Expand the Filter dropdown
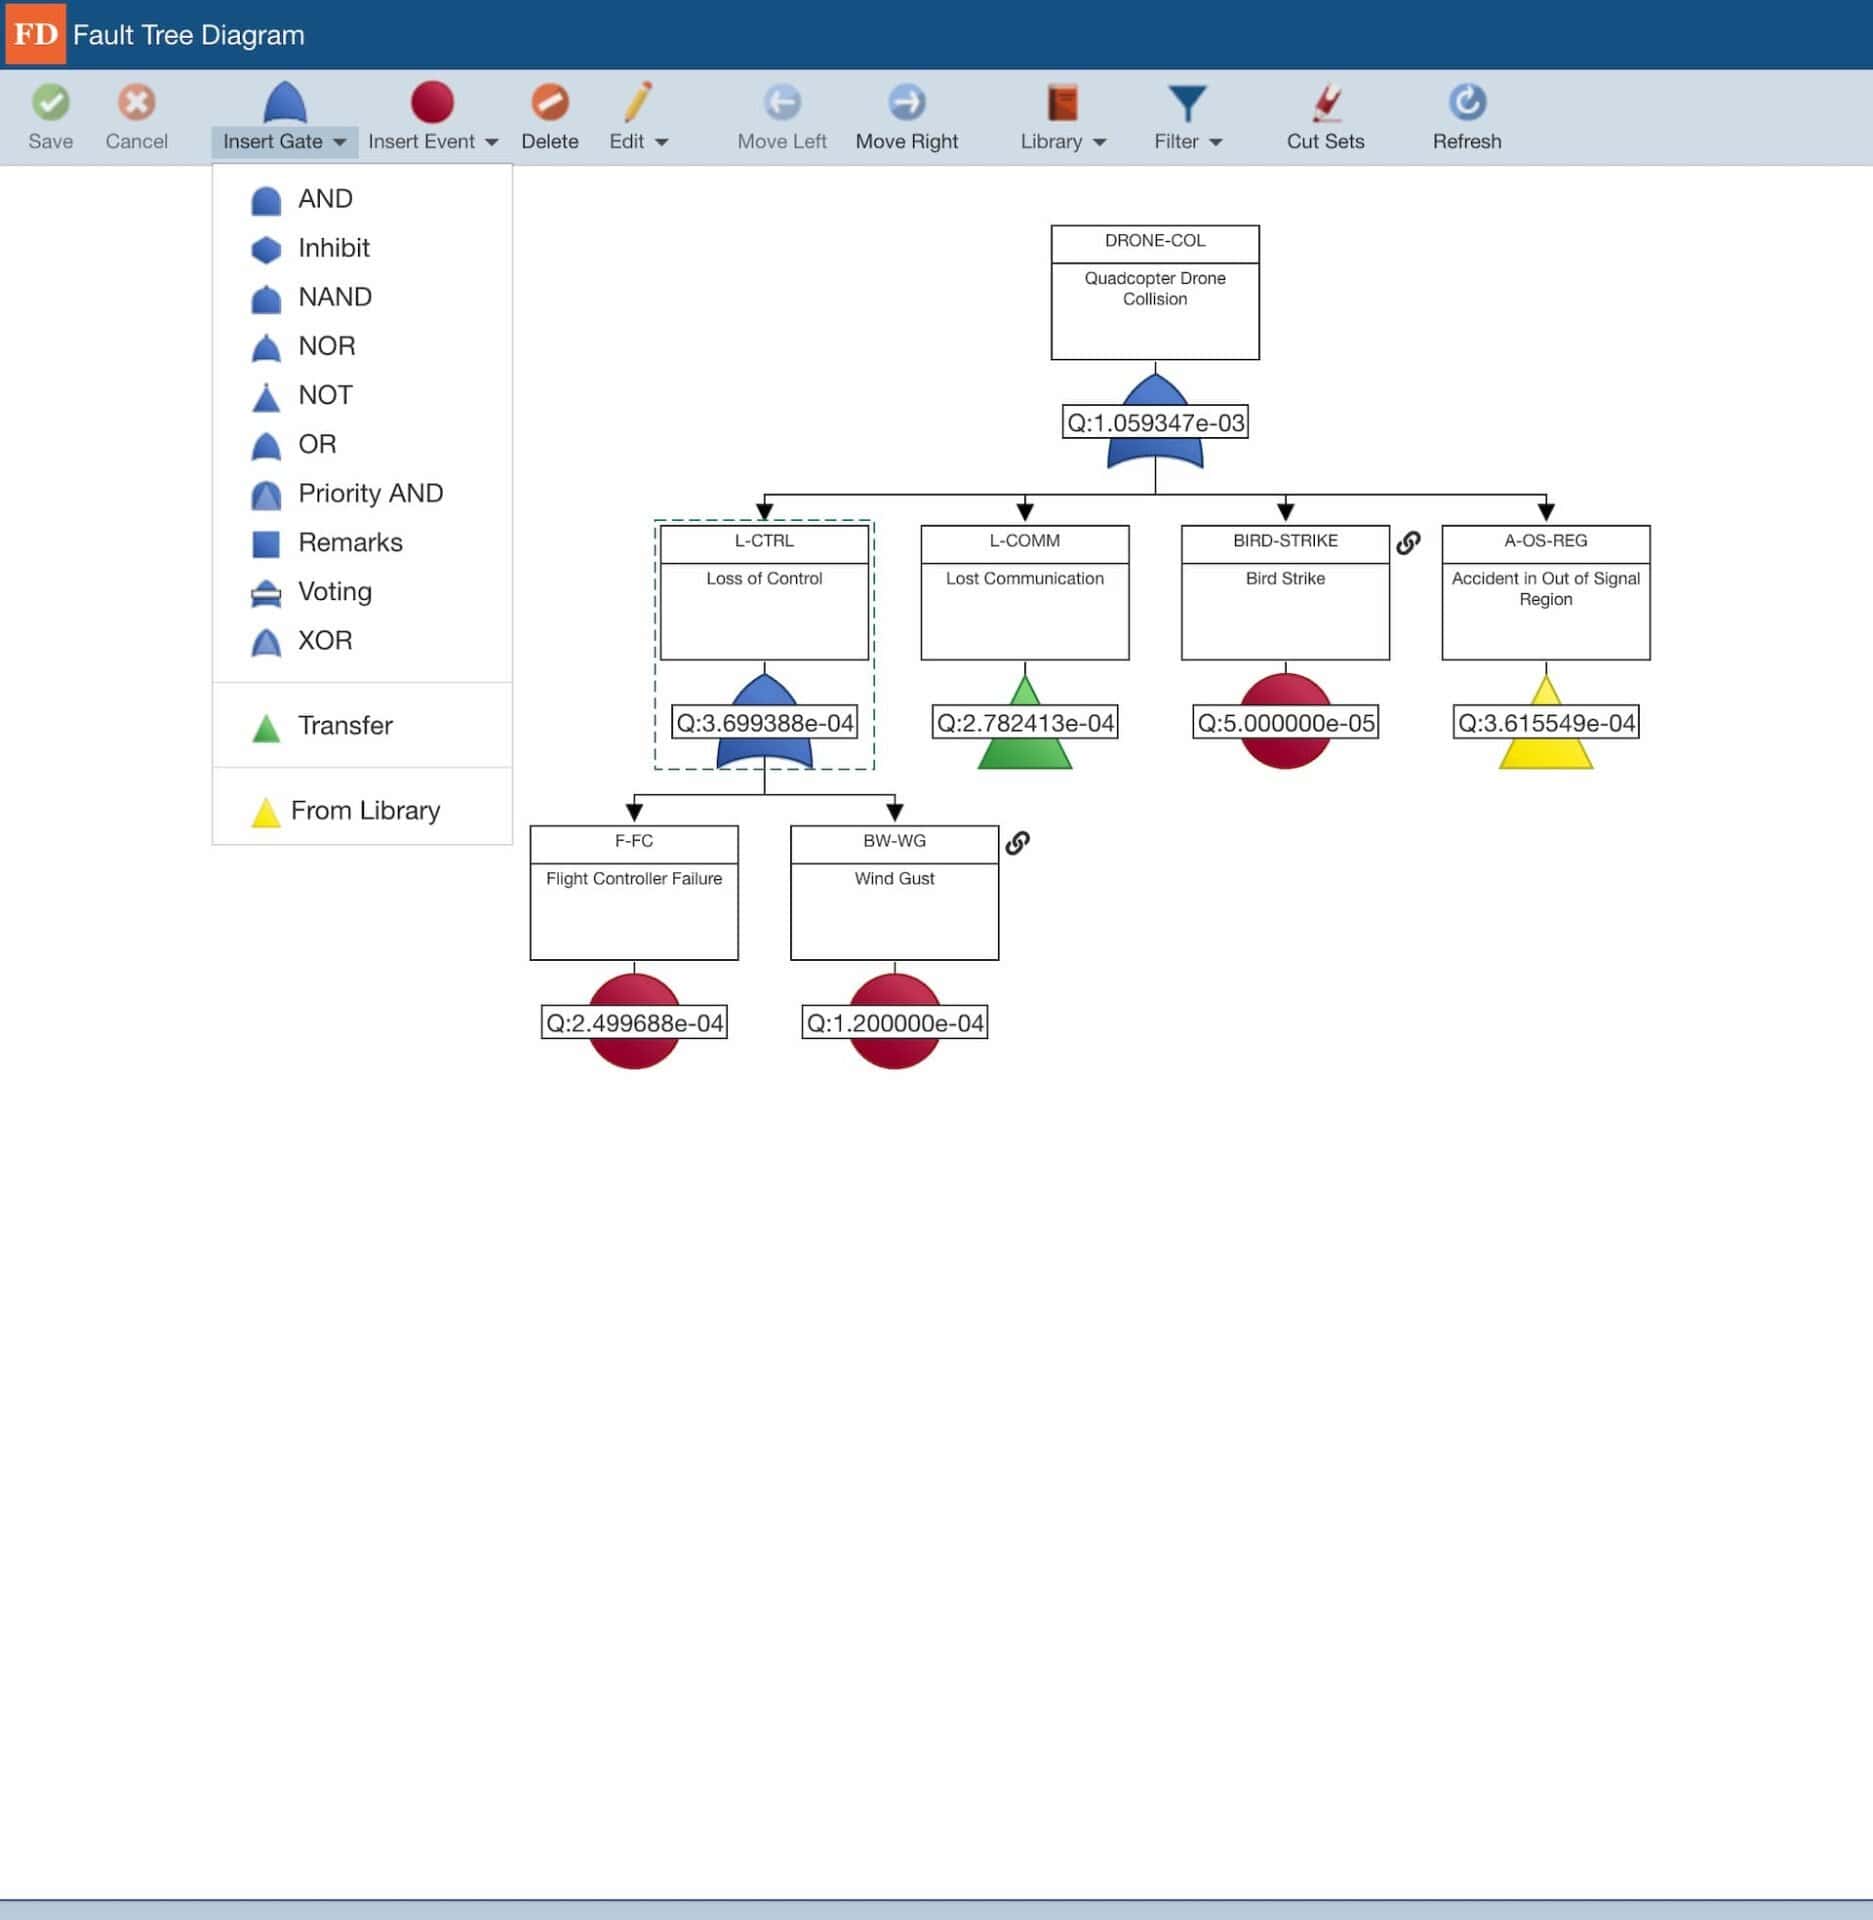The width and height of the screenshot is (1873, 1920). (1186, 141)
